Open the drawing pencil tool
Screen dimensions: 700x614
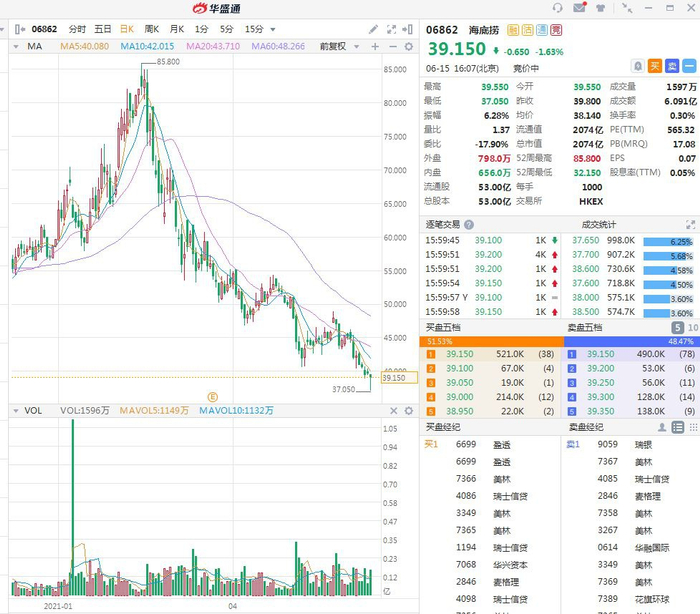pos(373,29)
